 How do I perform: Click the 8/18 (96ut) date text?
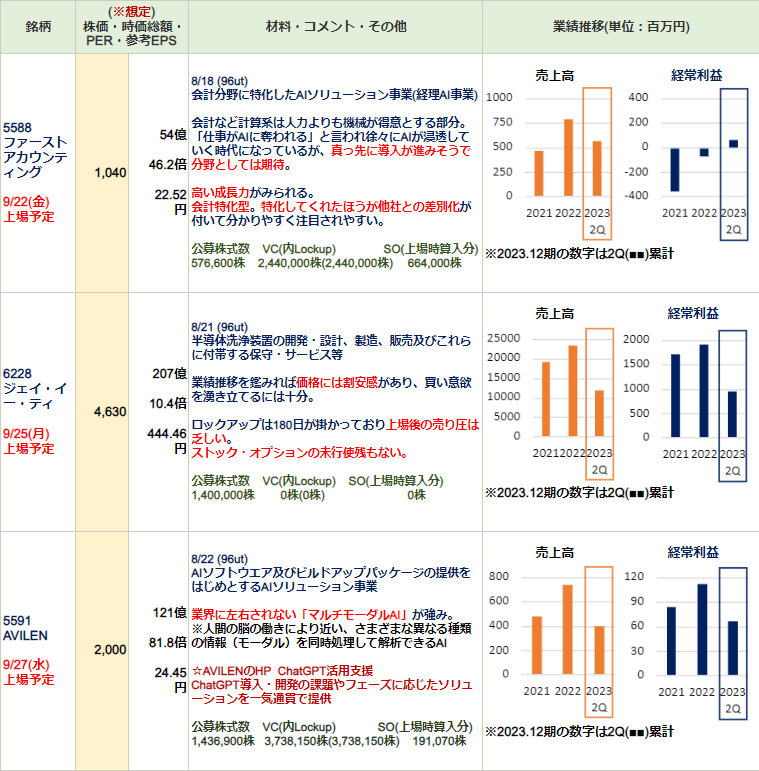(219, 81)
